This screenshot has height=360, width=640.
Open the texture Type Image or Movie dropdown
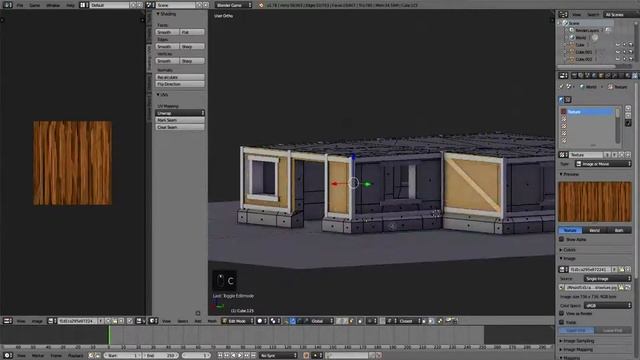tap(603, 164)
